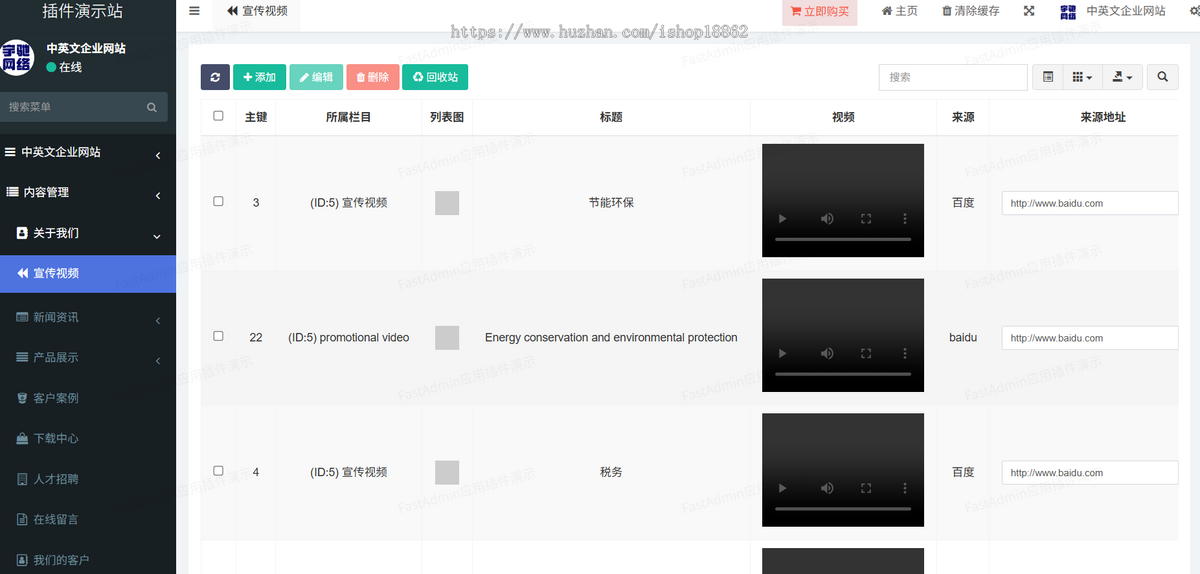Open the columns visibility dropdown
Image resolution: width=1200 pixels, height=574 pixels.
(1082, 77)
